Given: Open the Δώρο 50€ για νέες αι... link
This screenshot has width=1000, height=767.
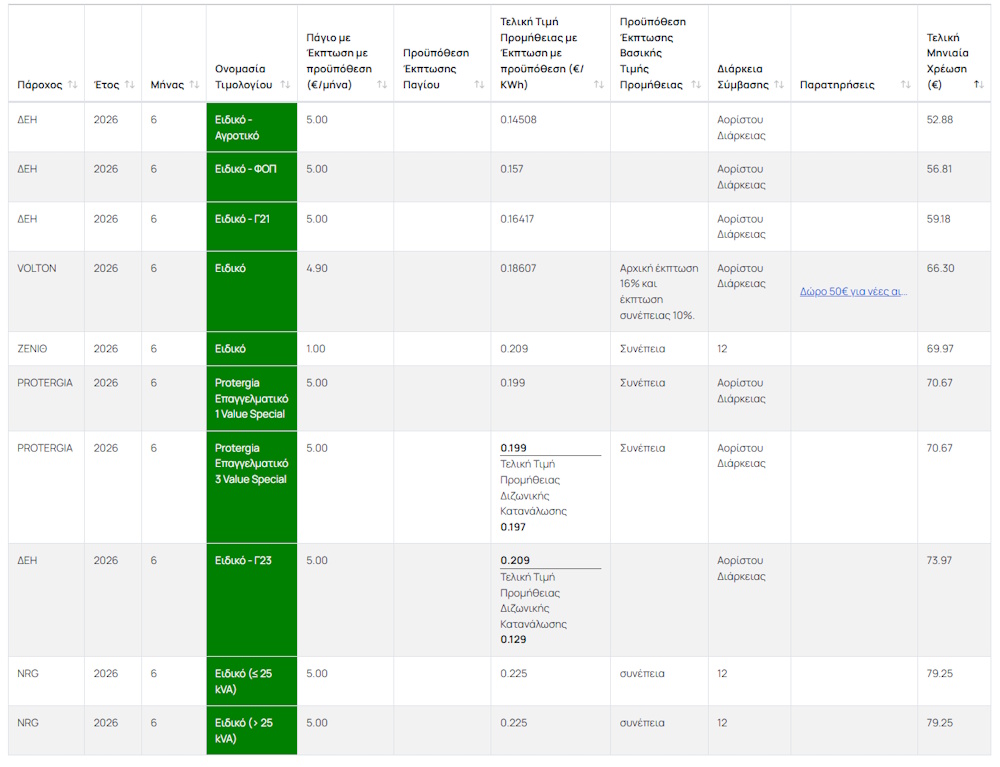Looking at the screenshot, I should click(x=853, y=291).
